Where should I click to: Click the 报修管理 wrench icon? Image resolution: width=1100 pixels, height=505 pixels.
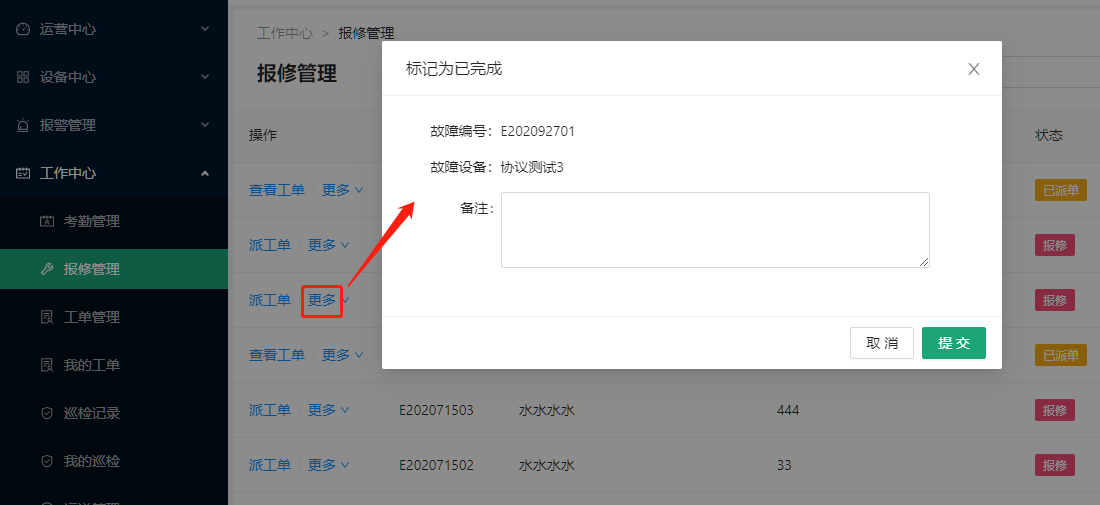point(46,269)
